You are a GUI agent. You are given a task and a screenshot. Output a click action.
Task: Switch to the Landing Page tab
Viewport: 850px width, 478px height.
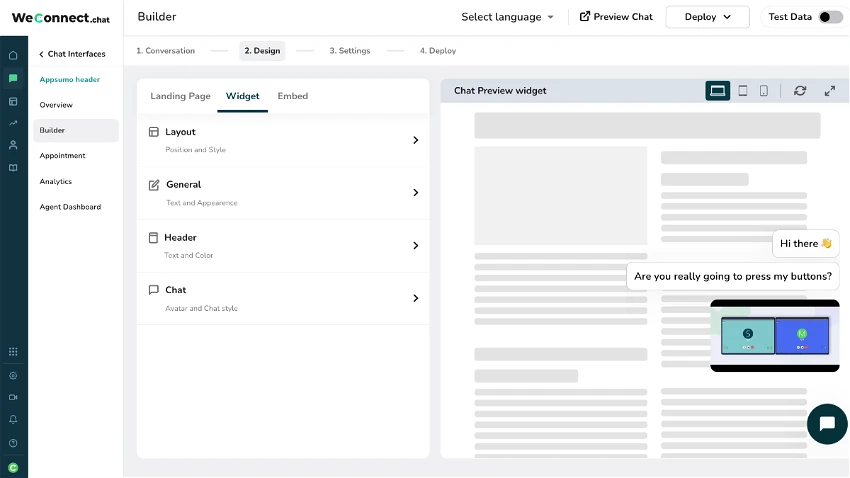[x=180, y=96]
